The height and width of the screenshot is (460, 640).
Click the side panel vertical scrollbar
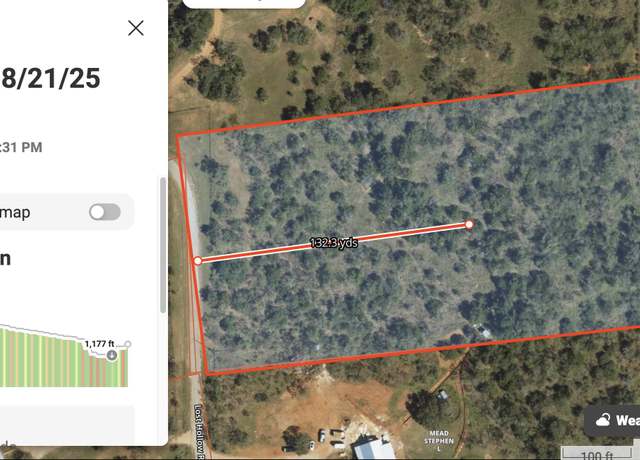163,245
